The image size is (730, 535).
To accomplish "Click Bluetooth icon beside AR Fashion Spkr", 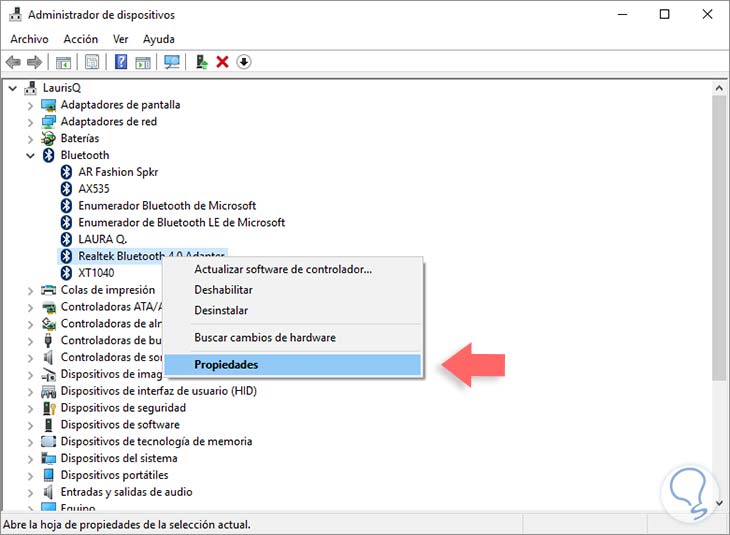I will (67, 172).
